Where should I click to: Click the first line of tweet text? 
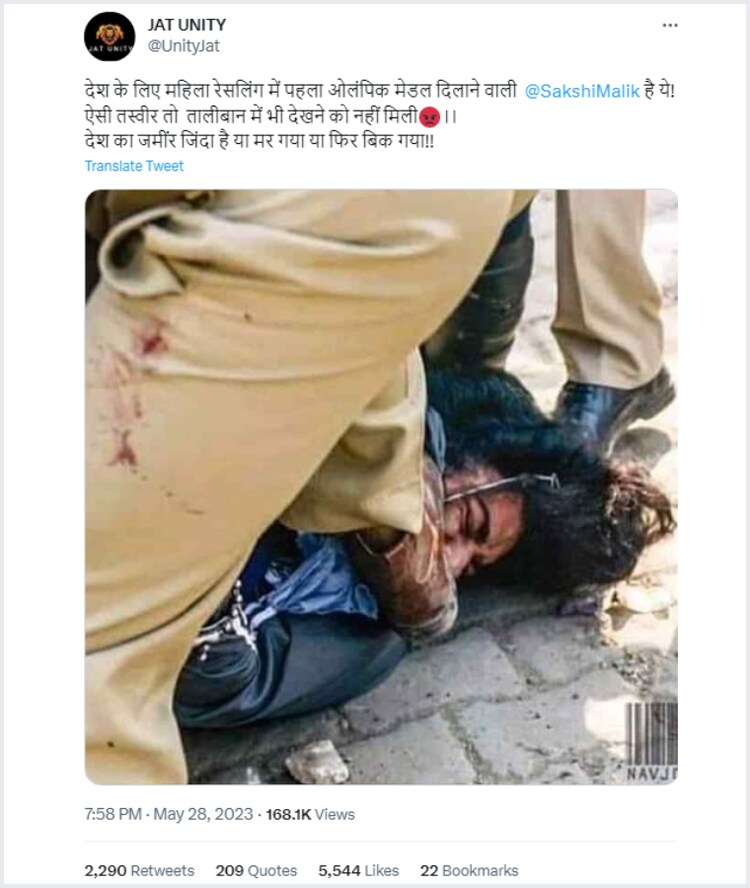[x=380, y=91]
